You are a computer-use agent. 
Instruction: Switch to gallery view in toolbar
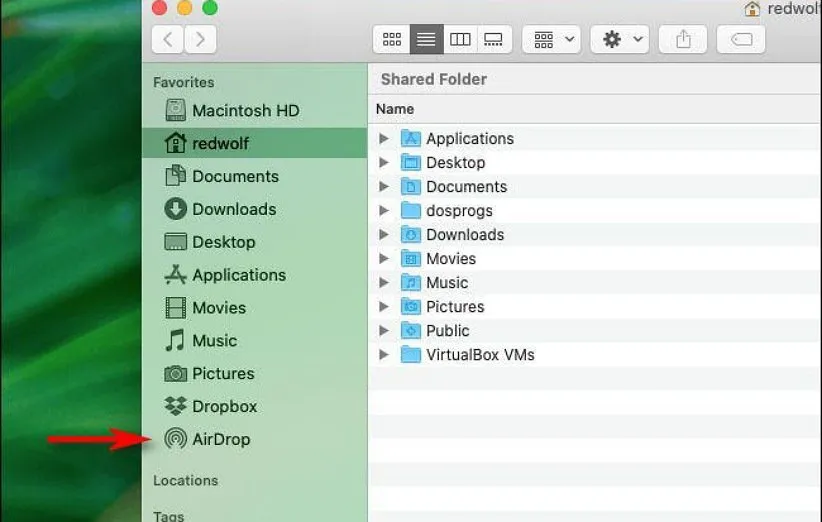(x=494, y=39)
